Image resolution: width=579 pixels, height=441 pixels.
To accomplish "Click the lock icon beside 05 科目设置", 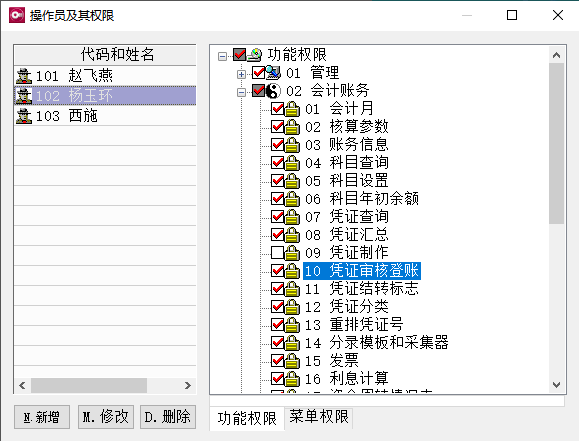I will (292, 181).
